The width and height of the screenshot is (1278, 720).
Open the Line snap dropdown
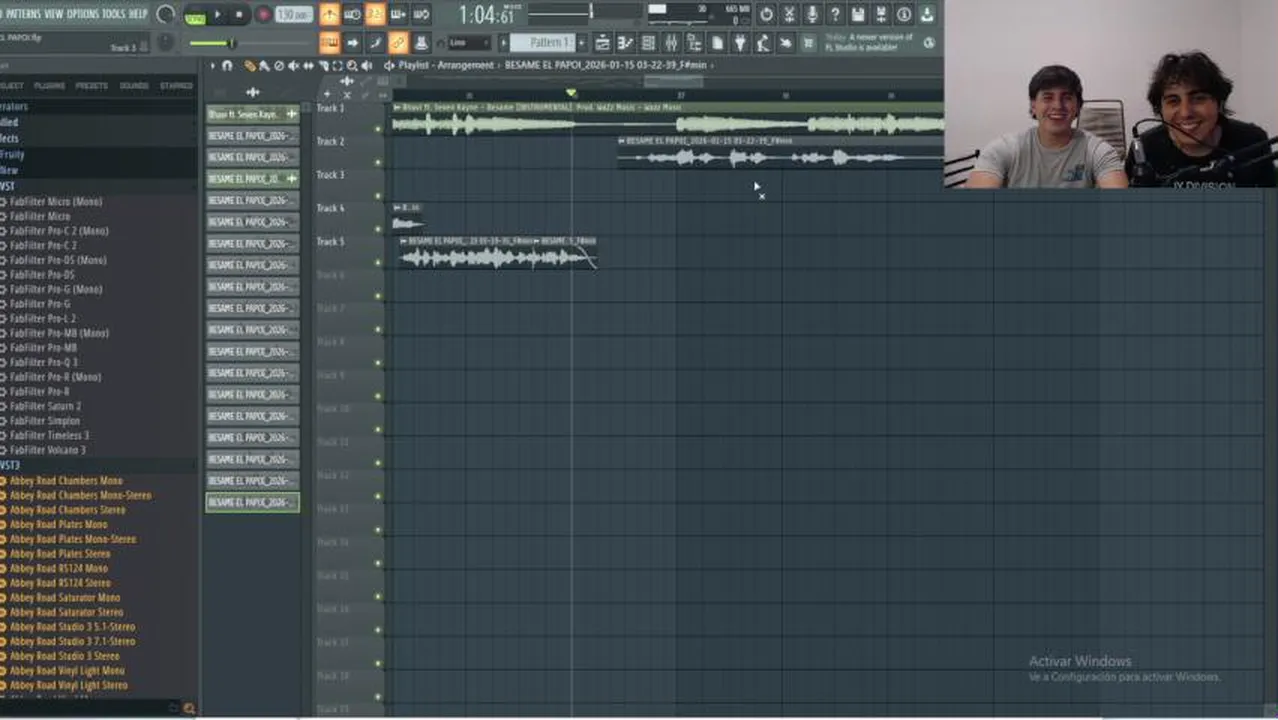point(469,43)
